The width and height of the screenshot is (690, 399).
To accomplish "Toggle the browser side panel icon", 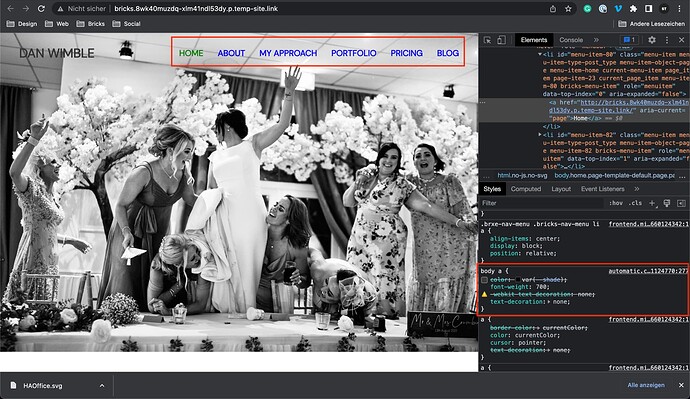I will 648,8.
